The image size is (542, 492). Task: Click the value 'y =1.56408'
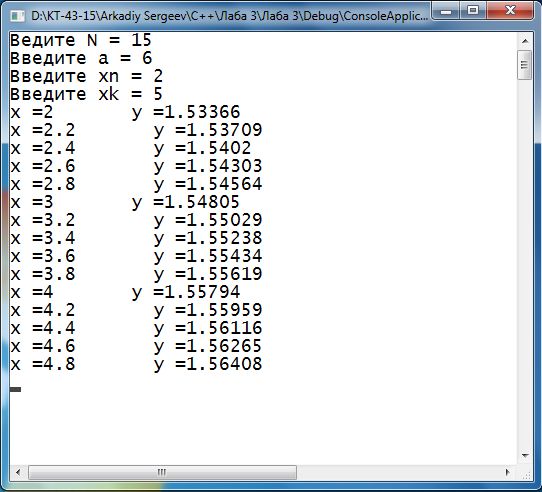pos(208,364)
